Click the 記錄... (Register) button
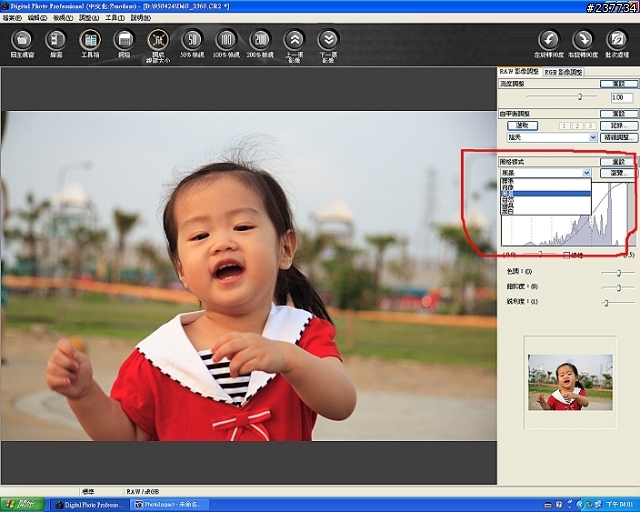Image resolution: width=640 pixels, height=512 pixels. coord(619,126)
